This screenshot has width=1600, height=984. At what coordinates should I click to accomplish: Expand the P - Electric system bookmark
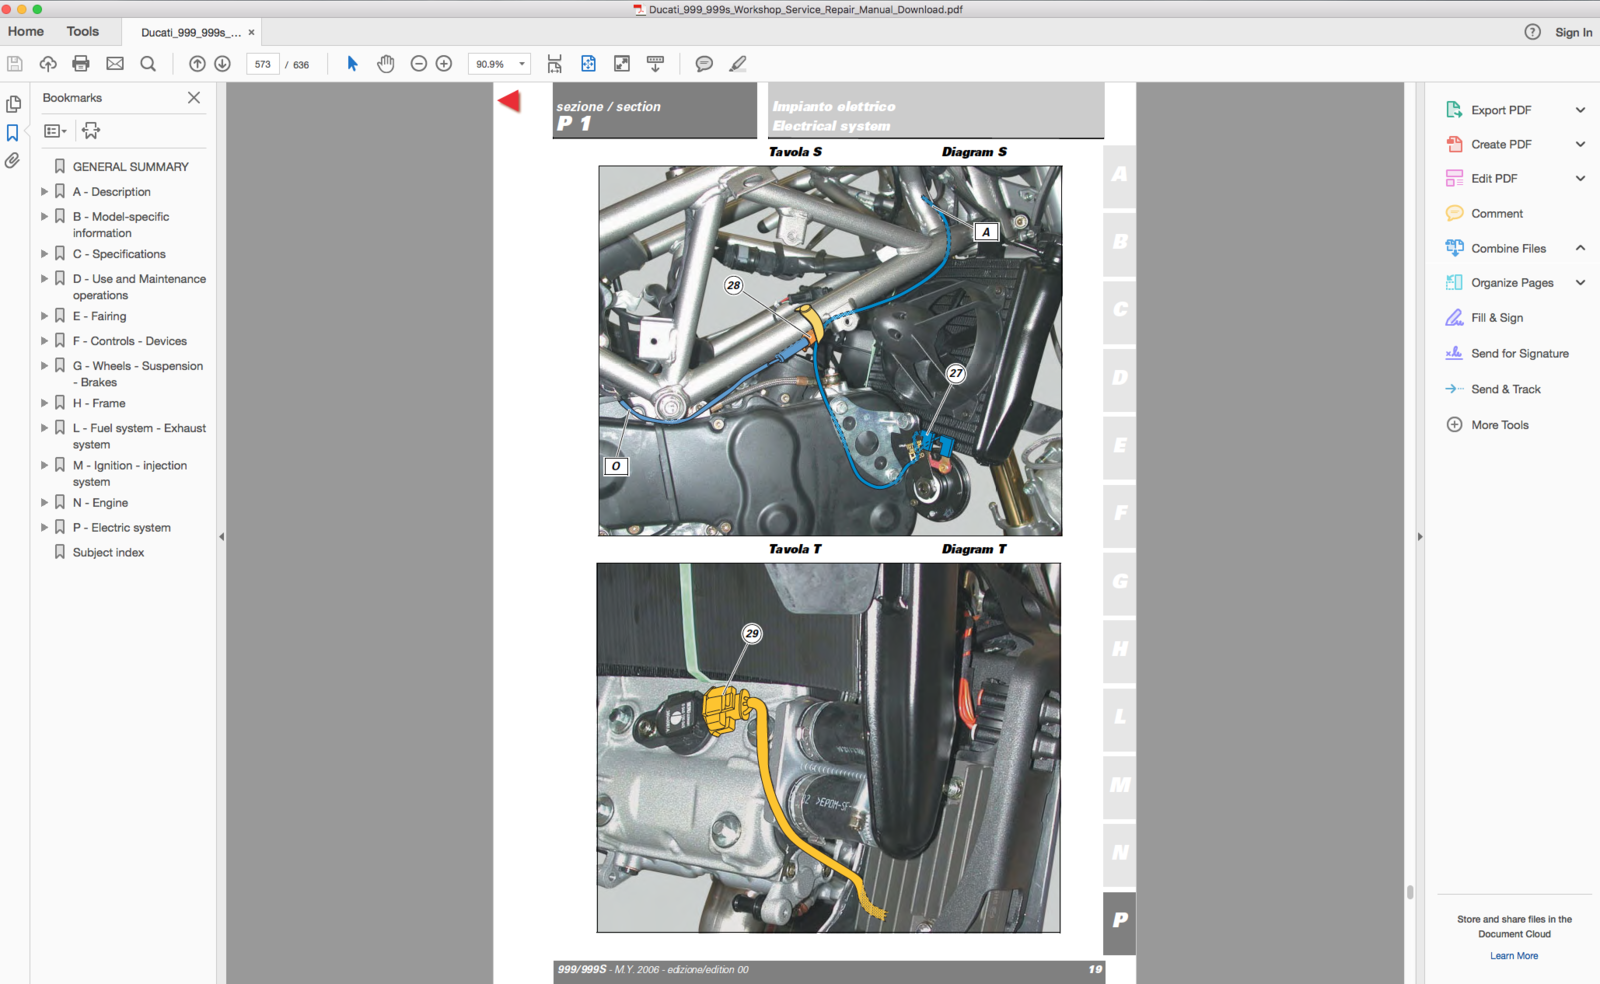(x=44, y=528)
